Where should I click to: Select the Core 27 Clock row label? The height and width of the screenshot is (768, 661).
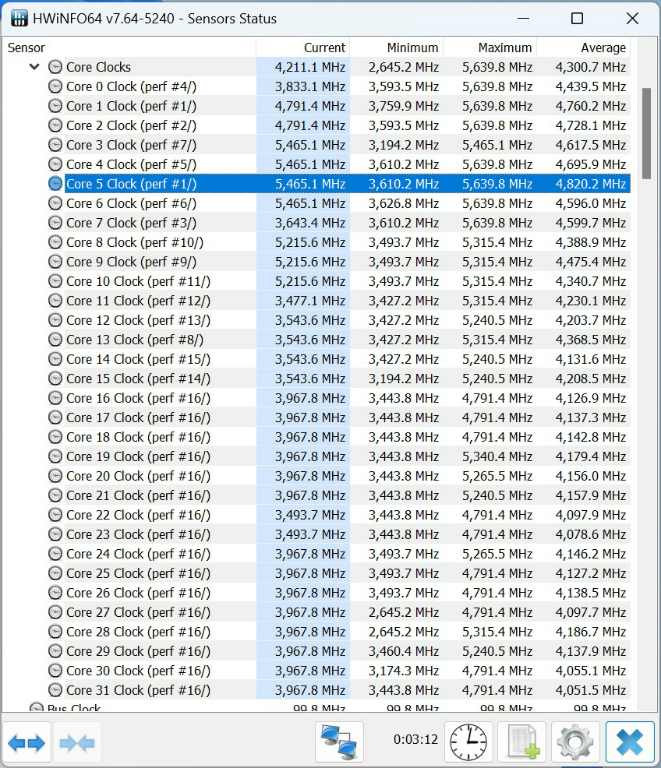click(138, 612)
